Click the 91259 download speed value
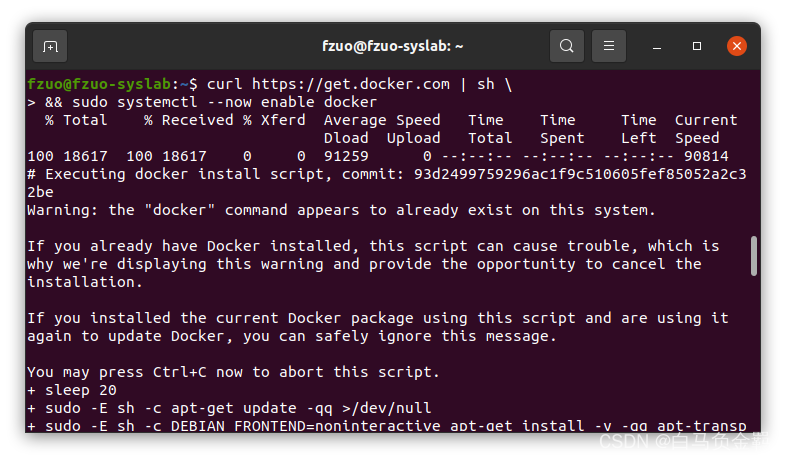 pos(346,156)
